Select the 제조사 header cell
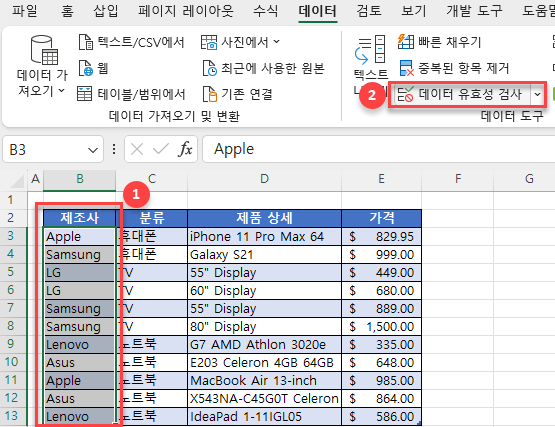Image resolution: width=555 pixels, height=427 pixels. tap(80, 218)
